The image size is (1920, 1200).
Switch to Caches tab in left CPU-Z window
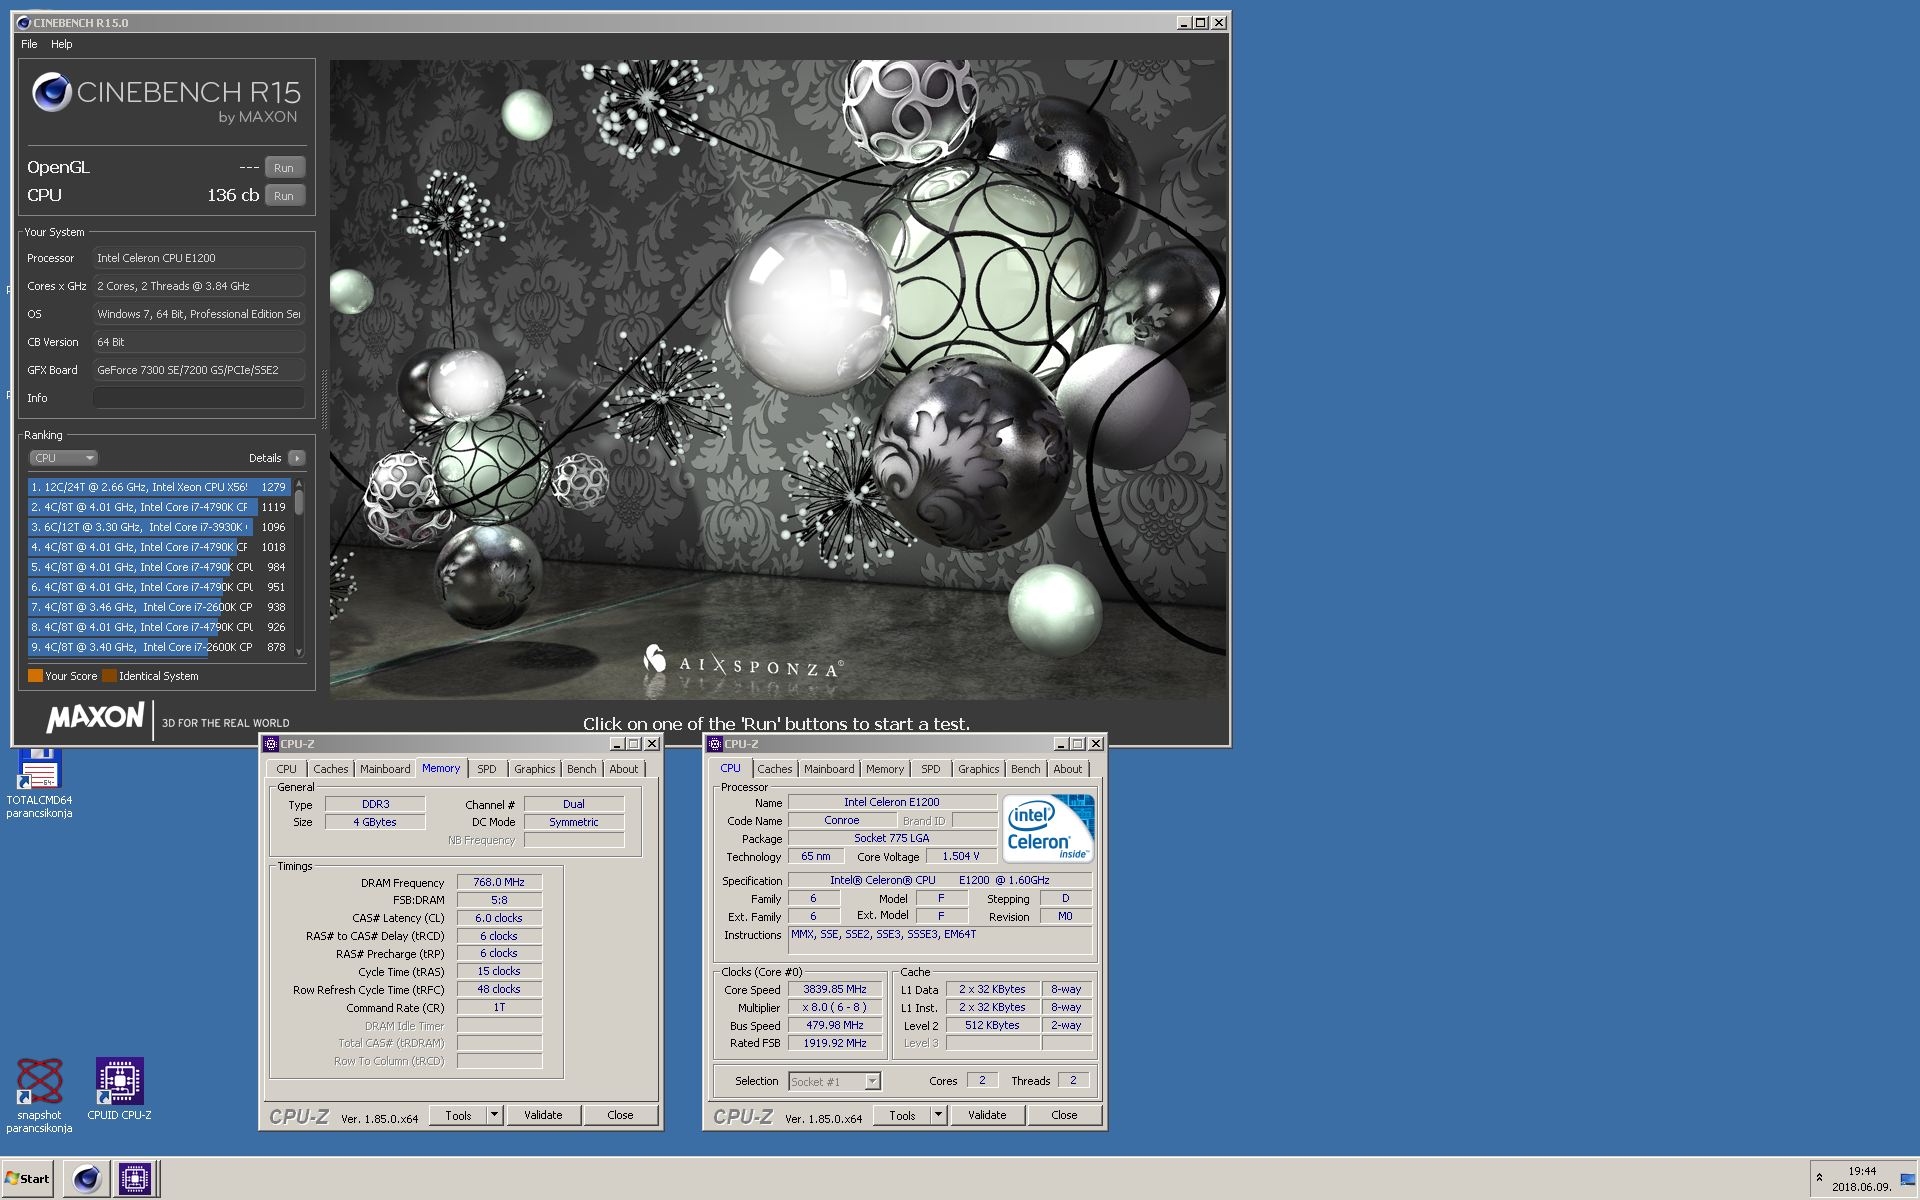coord(330,769)
